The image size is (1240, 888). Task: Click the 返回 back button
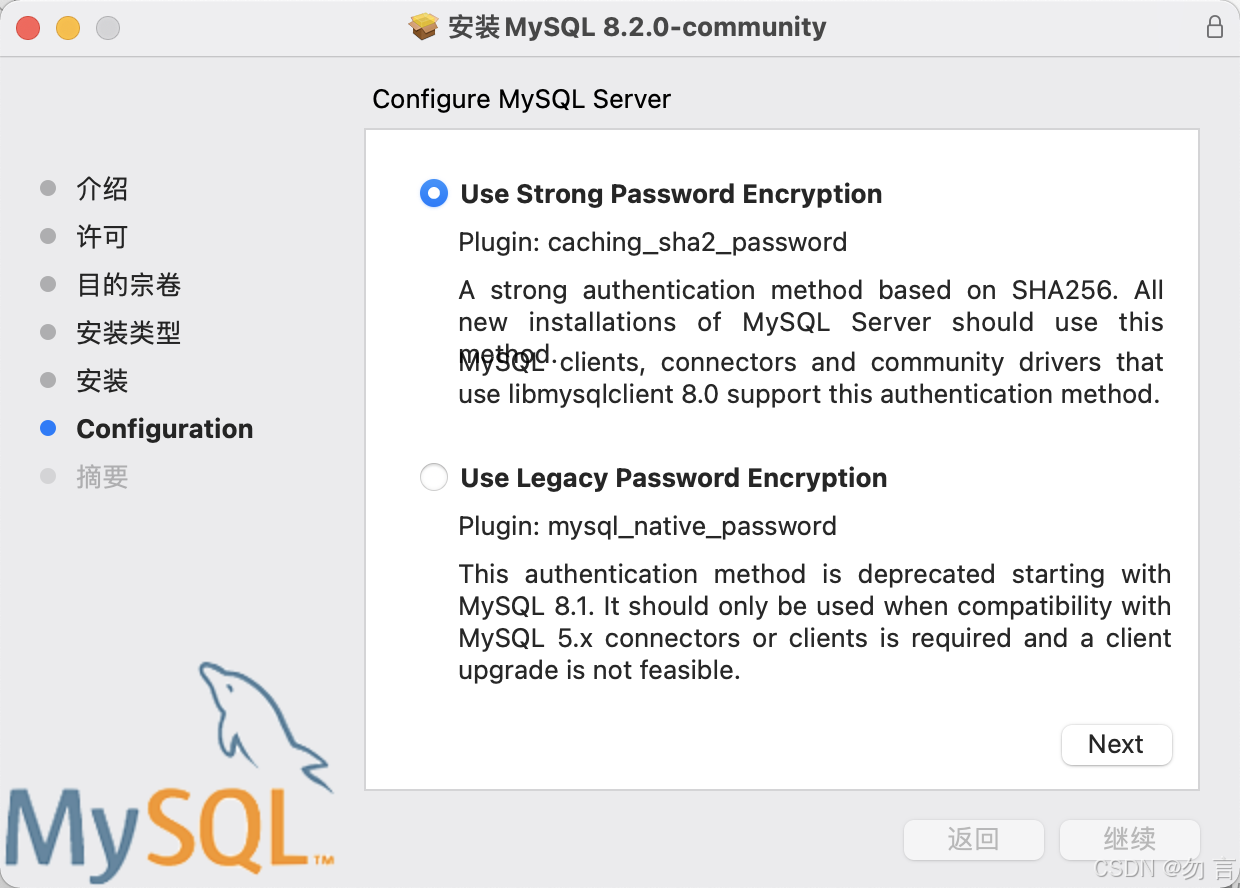click(973, 839)
